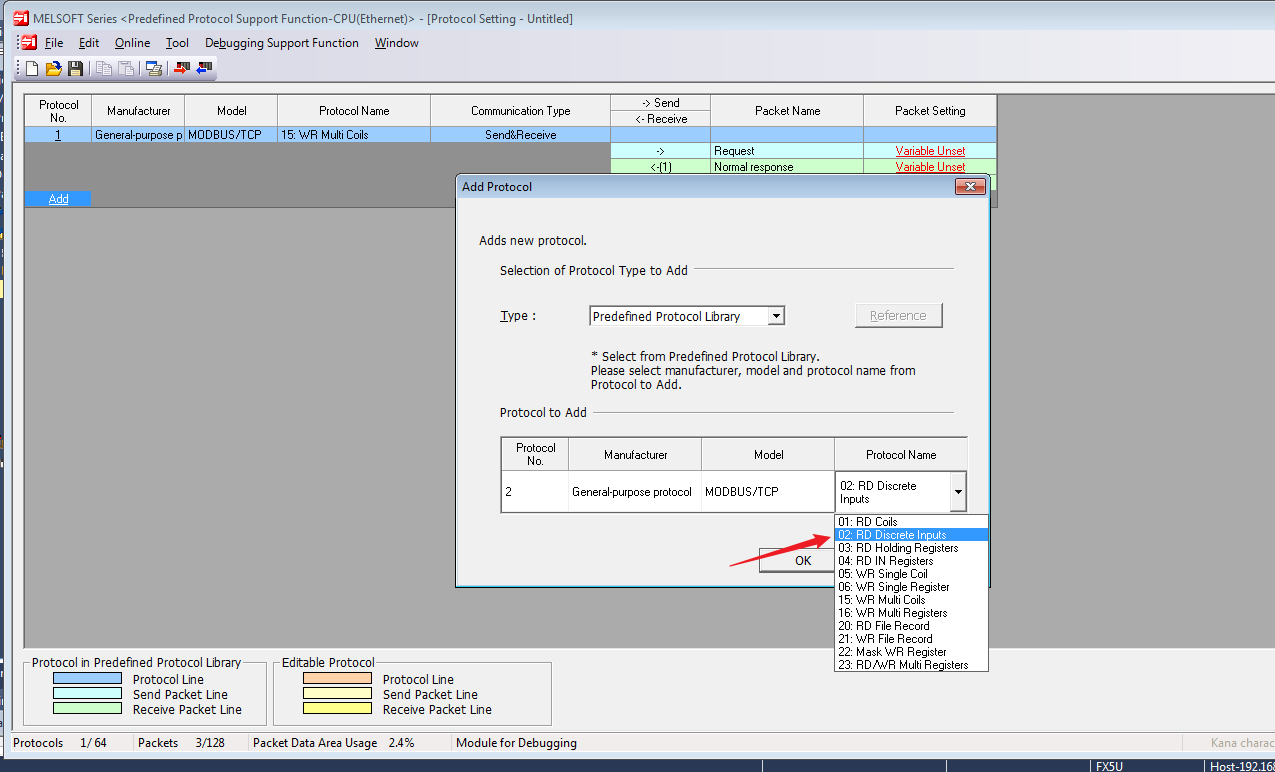The height and width of the screenshot is (772, 1275).
Task: Select 16: WR Multi Registers option
Action: coord(892,613)
